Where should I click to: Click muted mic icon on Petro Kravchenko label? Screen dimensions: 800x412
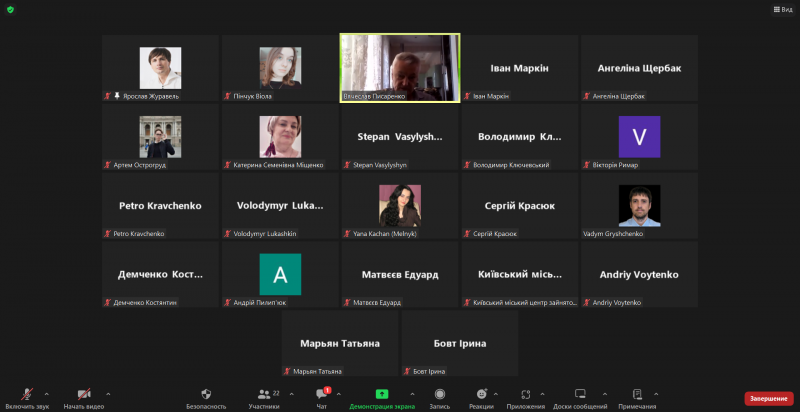tap(108, 234)
